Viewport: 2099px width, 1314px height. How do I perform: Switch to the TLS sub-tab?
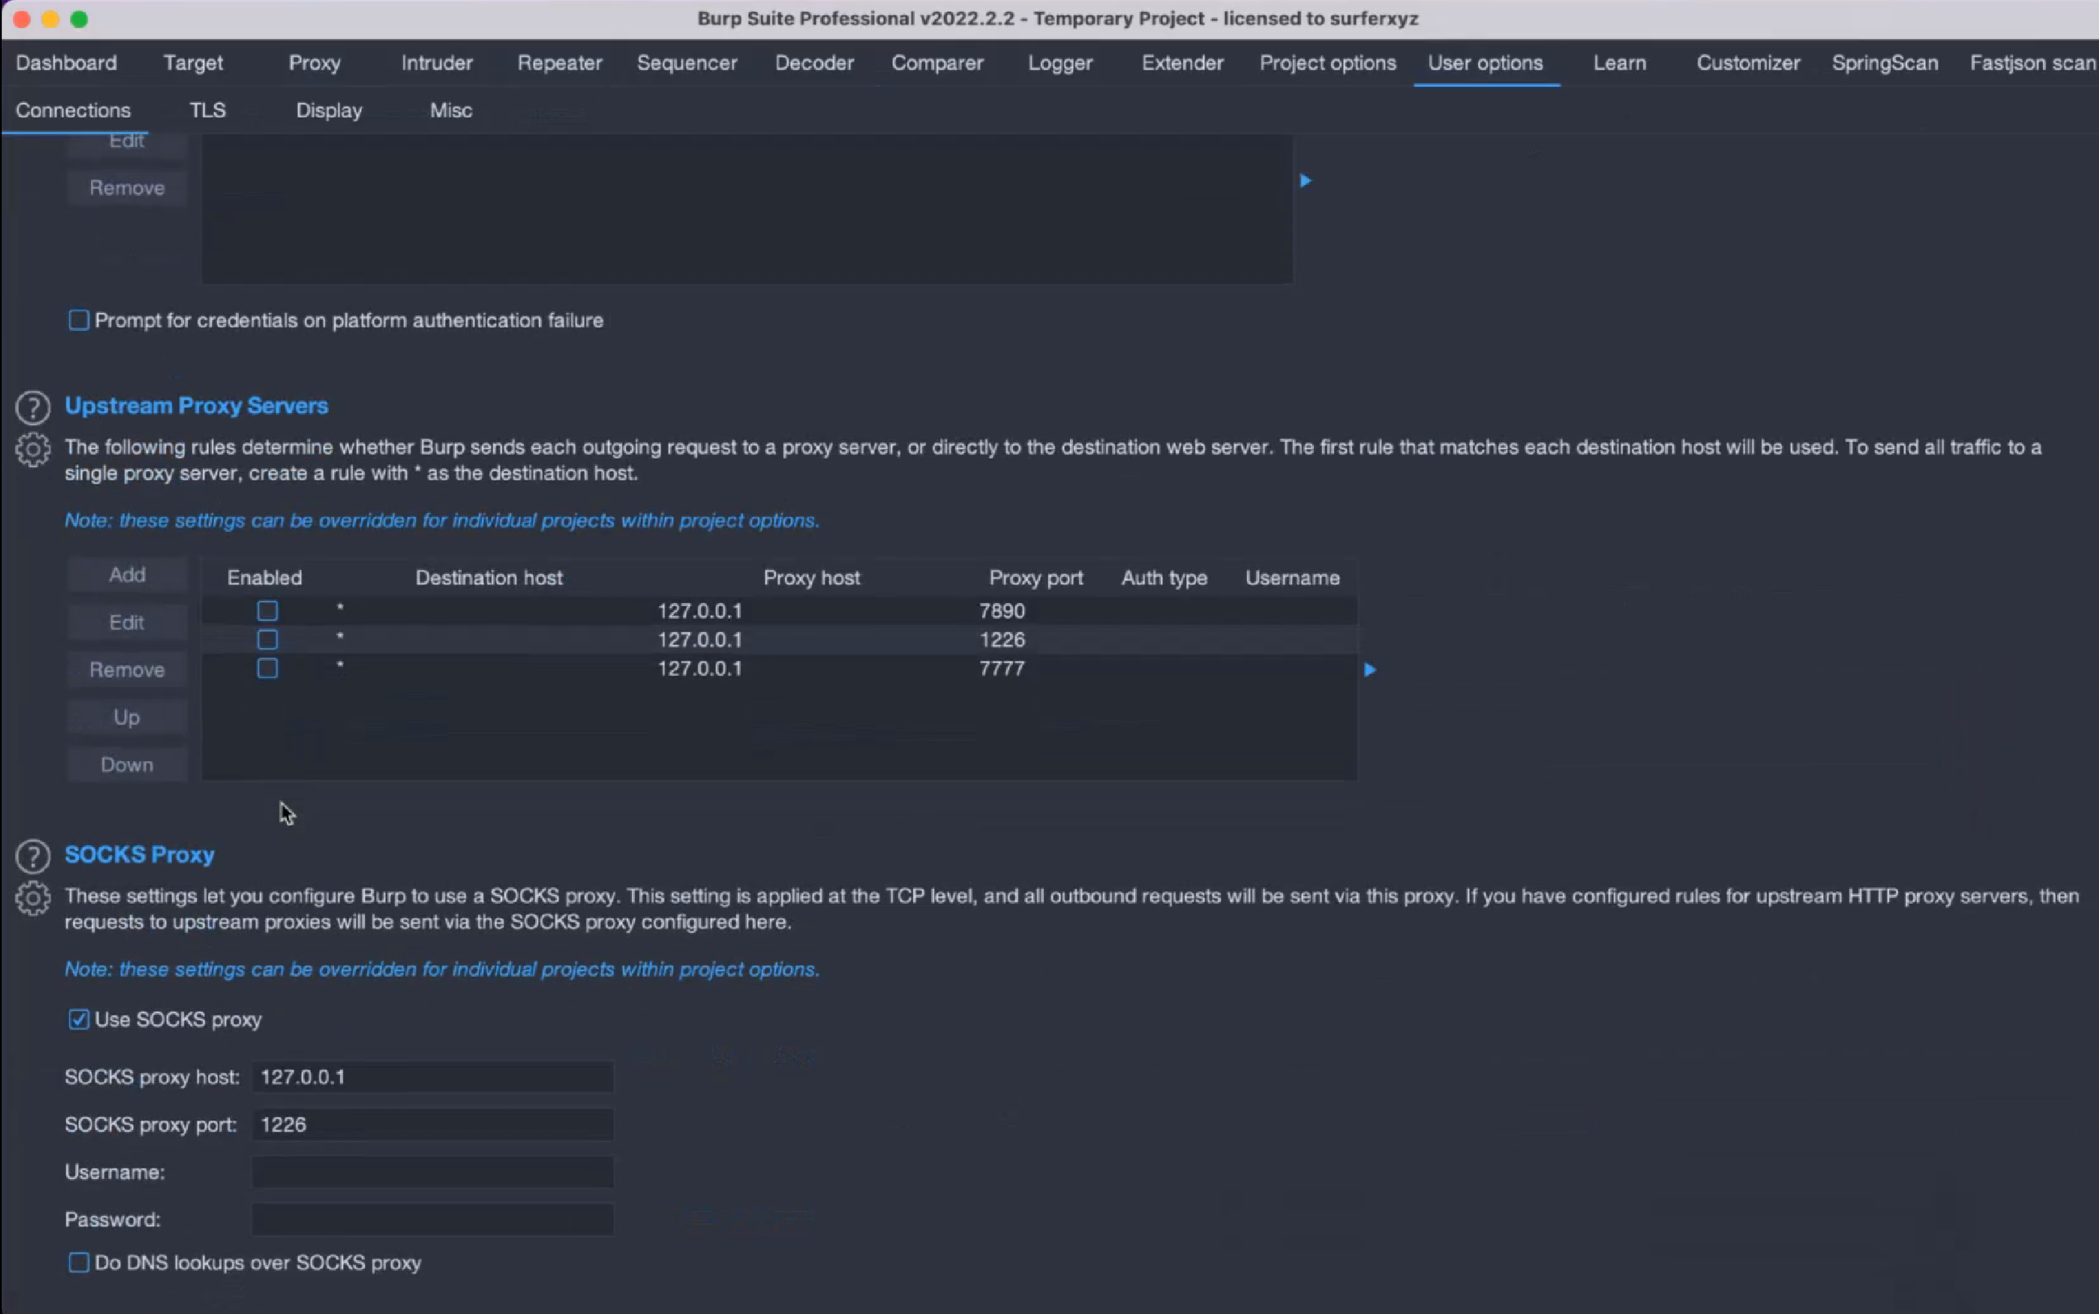click(208, 110)
